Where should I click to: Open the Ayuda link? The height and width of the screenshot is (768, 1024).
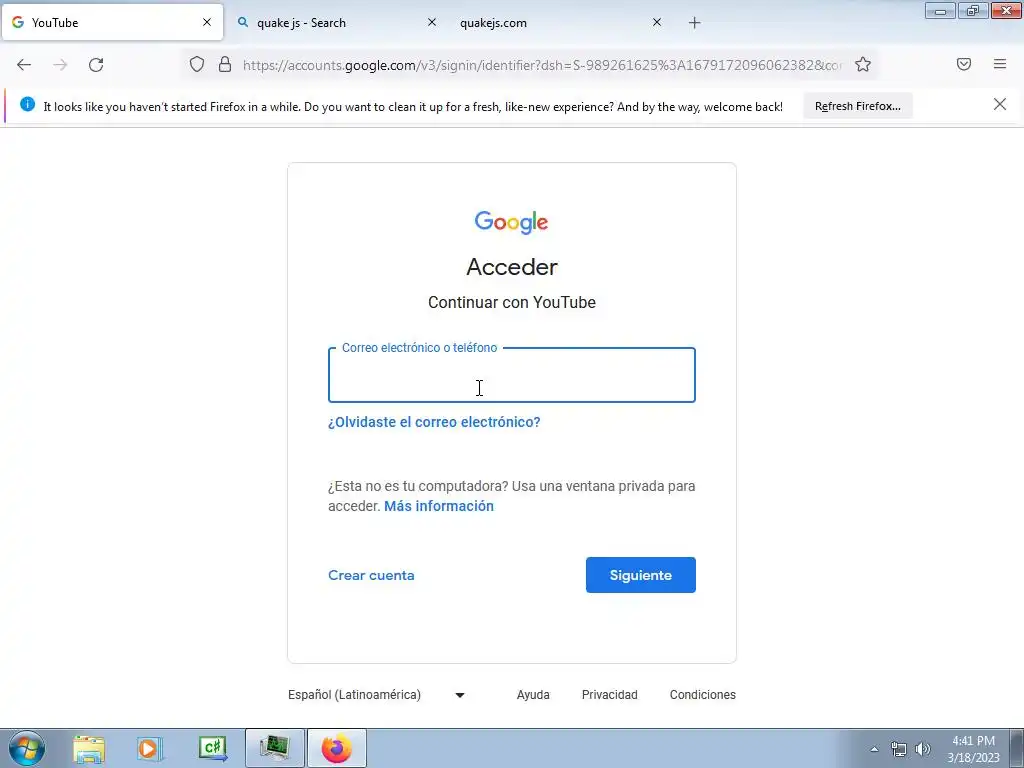(533, 695)
